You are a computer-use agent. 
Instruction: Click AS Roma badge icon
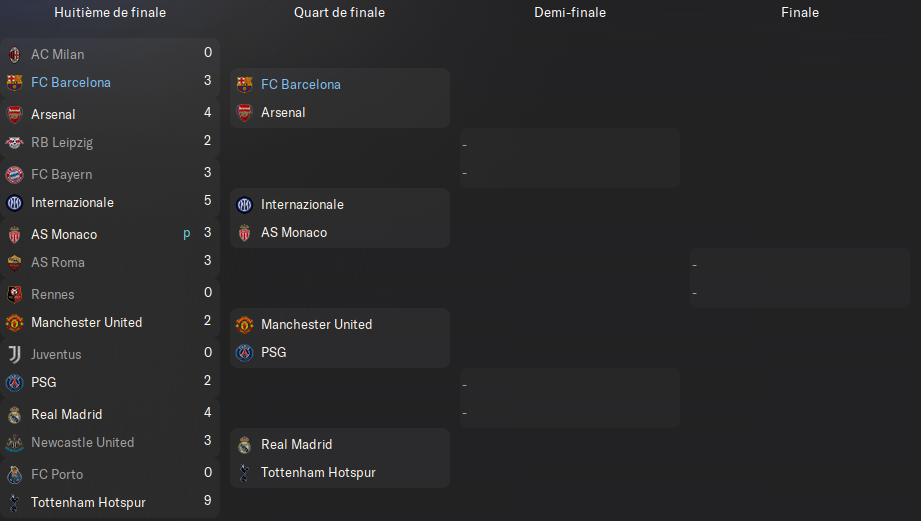pyautogui.click(x=15, y=263)
